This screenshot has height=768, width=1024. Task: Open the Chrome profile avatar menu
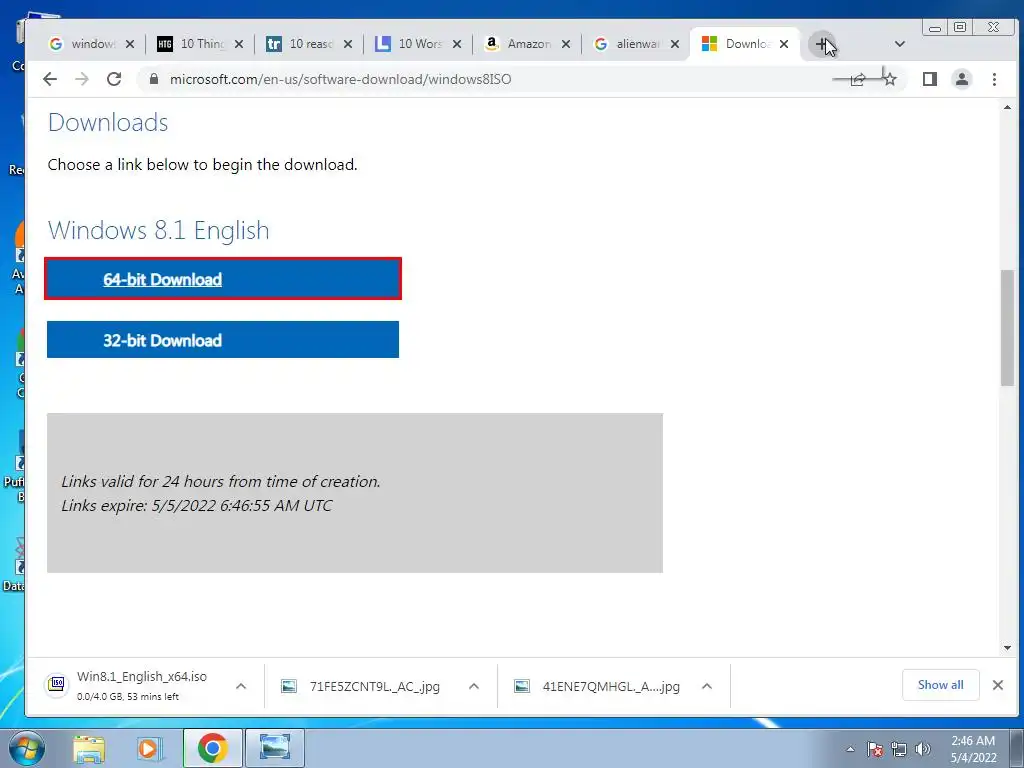[x=961, y=79]
